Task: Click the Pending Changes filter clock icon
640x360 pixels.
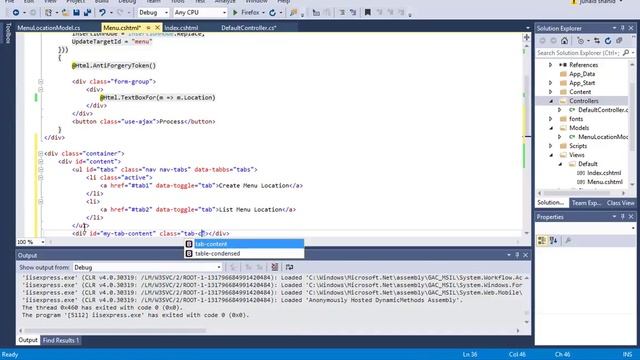Action: (580, 41)
